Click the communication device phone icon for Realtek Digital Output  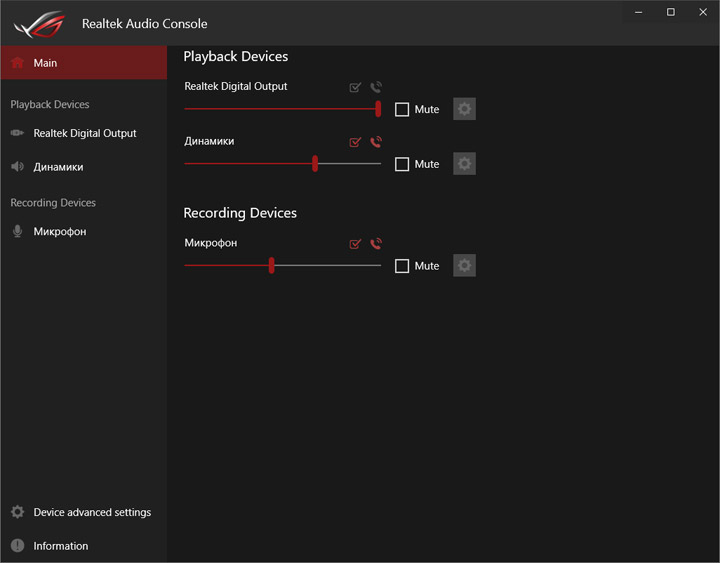376,88
